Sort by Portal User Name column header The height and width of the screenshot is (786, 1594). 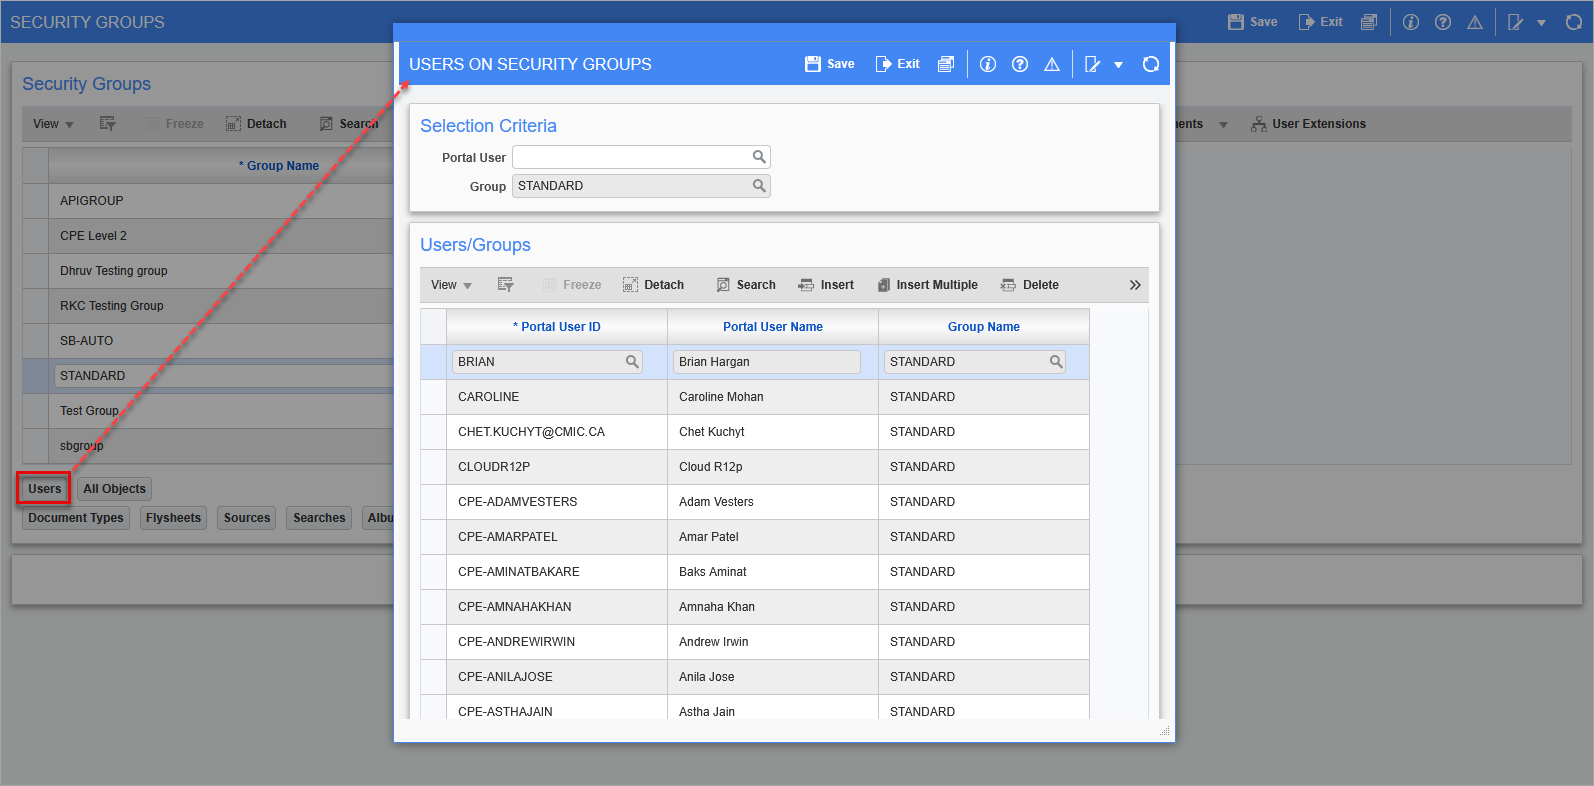point(772,327)
